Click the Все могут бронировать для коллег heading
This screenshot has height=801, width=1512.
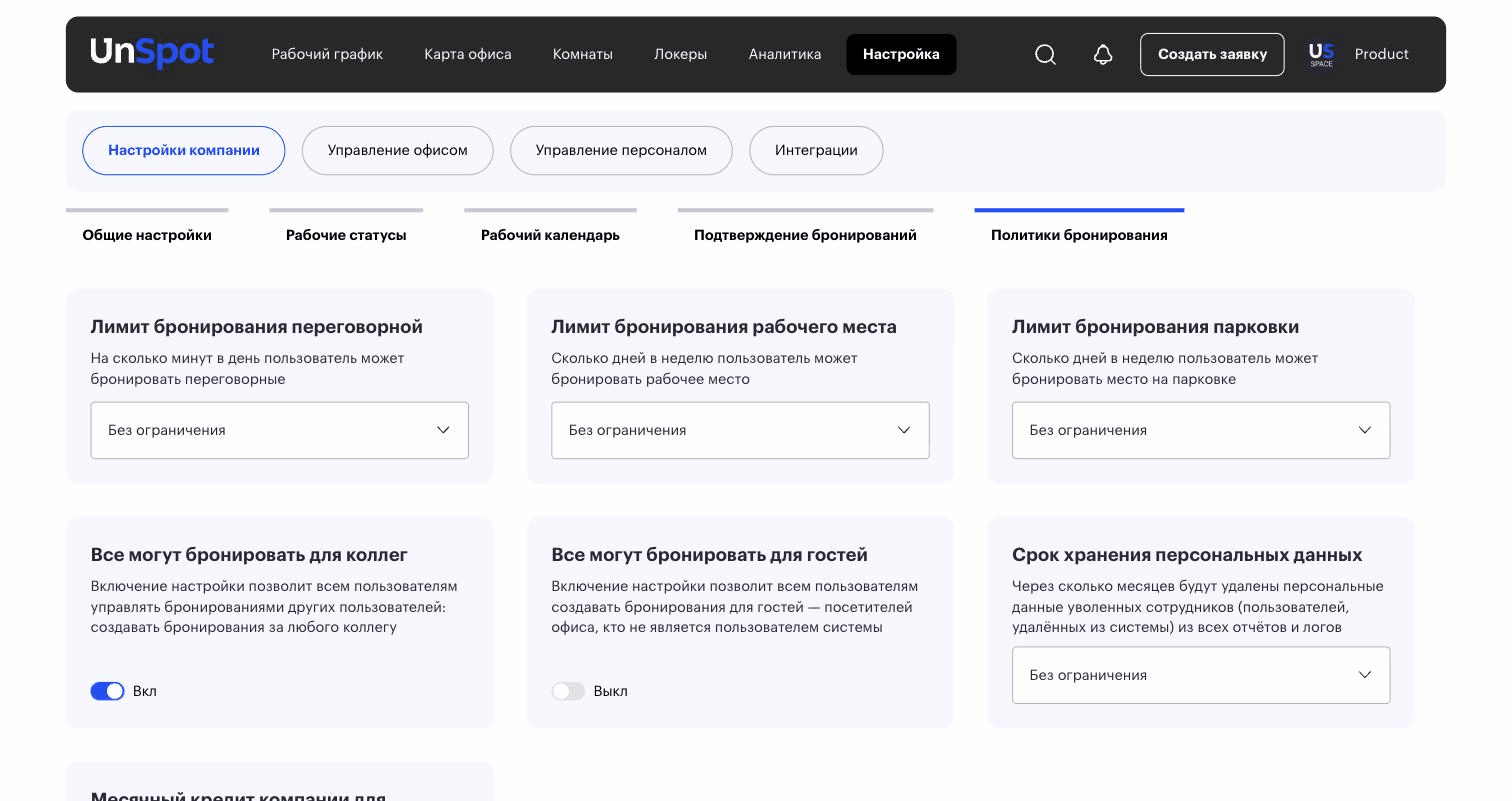pos(249,555)
